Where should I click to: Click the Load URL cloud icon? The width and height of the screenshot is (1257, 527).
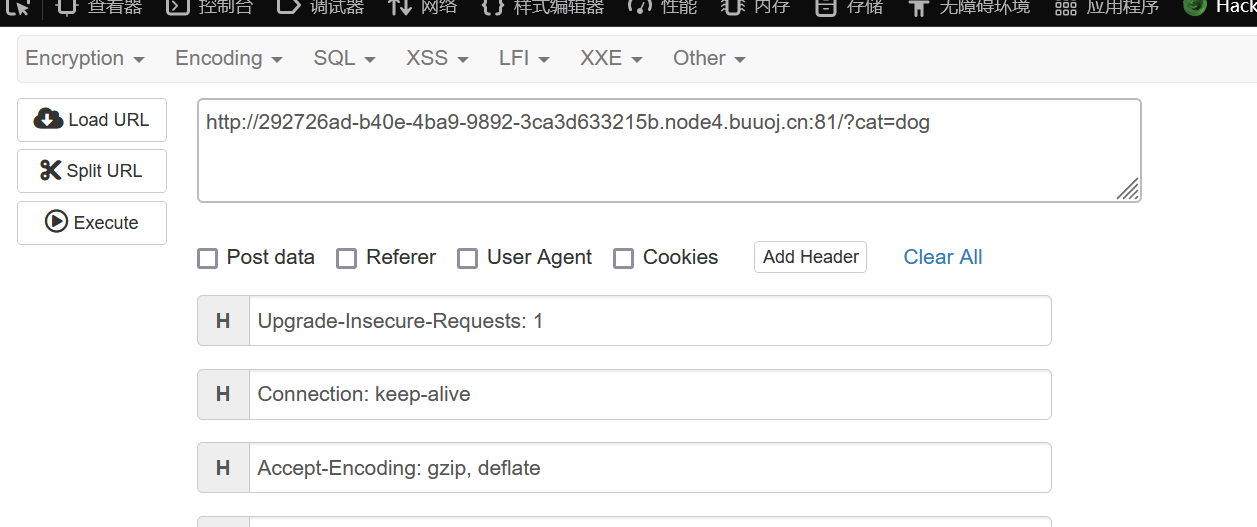pyautogui.click(x=48, y=119)
